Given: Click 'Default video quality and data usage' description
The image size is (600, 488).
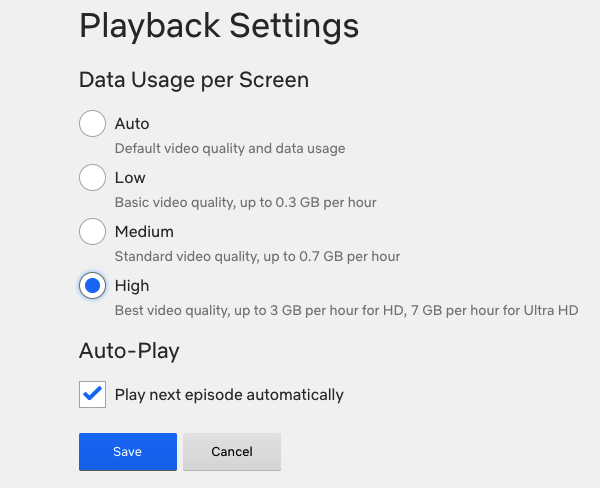Looking at the screenshot, I should [x=230, y=149].
